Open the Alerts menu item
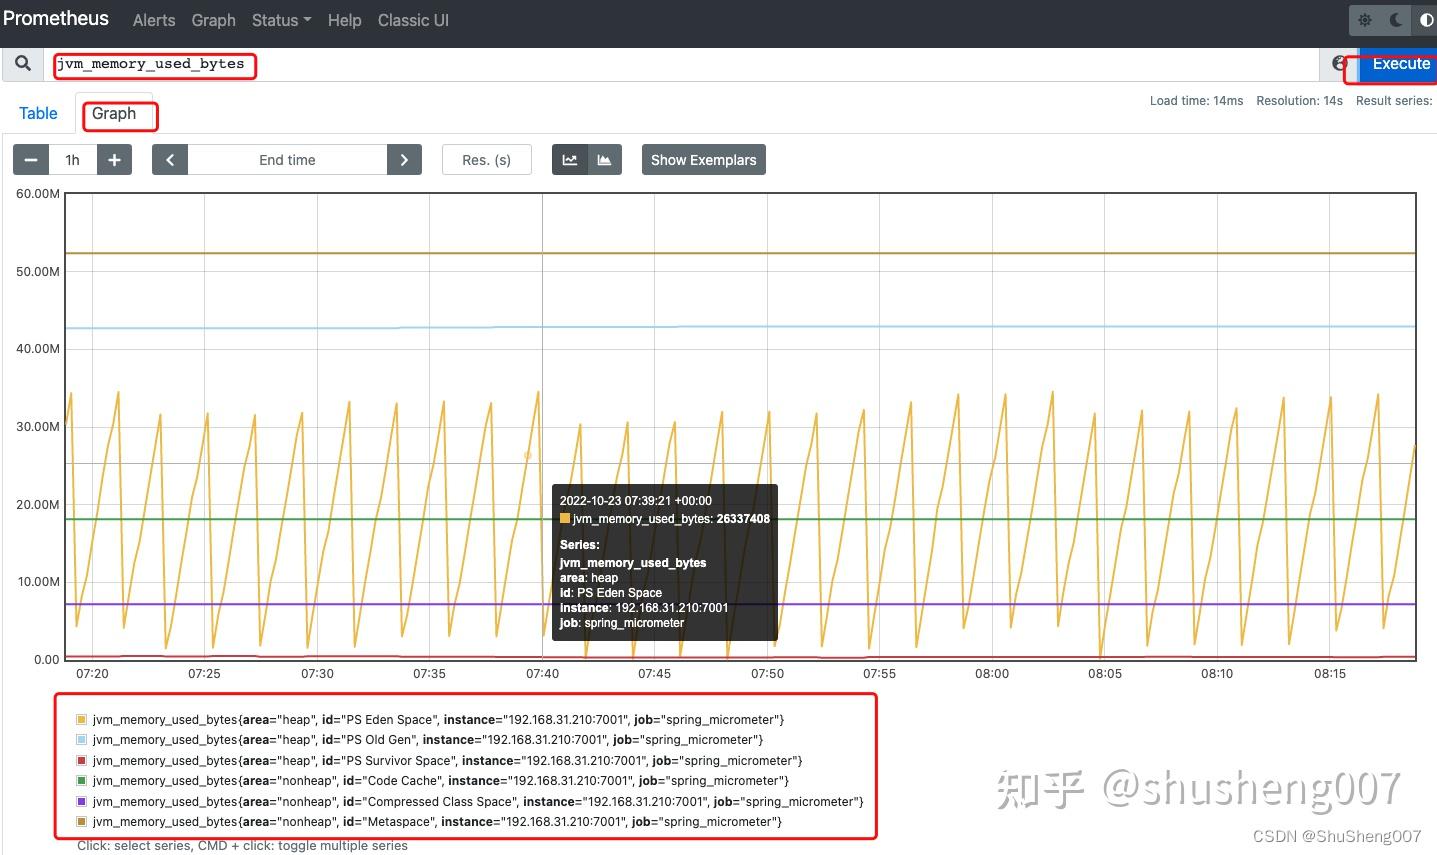1437x855 pixels. [153, 20]
